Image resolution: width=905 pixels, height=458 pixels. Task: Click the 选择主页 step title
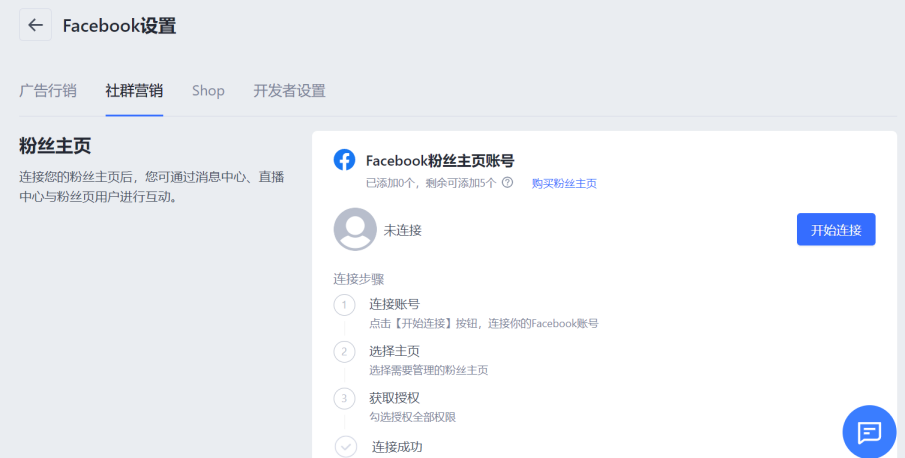(394, 351)
